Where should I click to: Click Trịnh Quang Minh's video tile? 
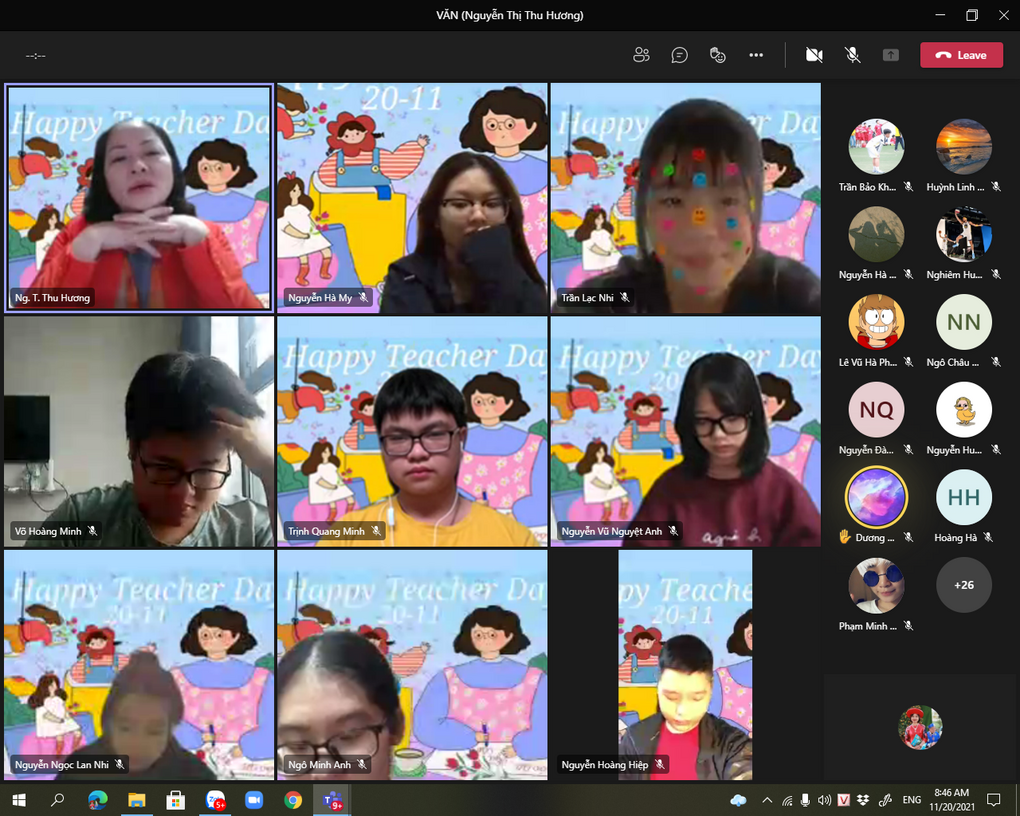click(x=412, y=432)
